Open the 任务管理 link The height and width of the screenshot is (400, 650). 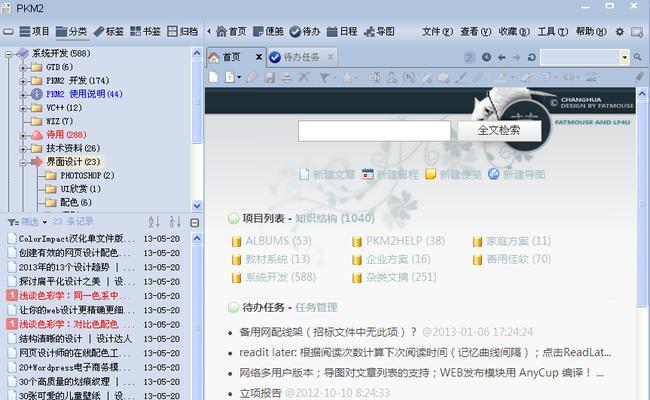[x=316, y=308]
